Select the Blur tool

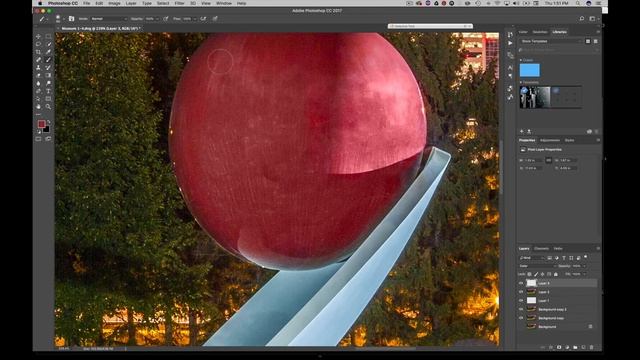pyautogui.click(x=38, y=83)
